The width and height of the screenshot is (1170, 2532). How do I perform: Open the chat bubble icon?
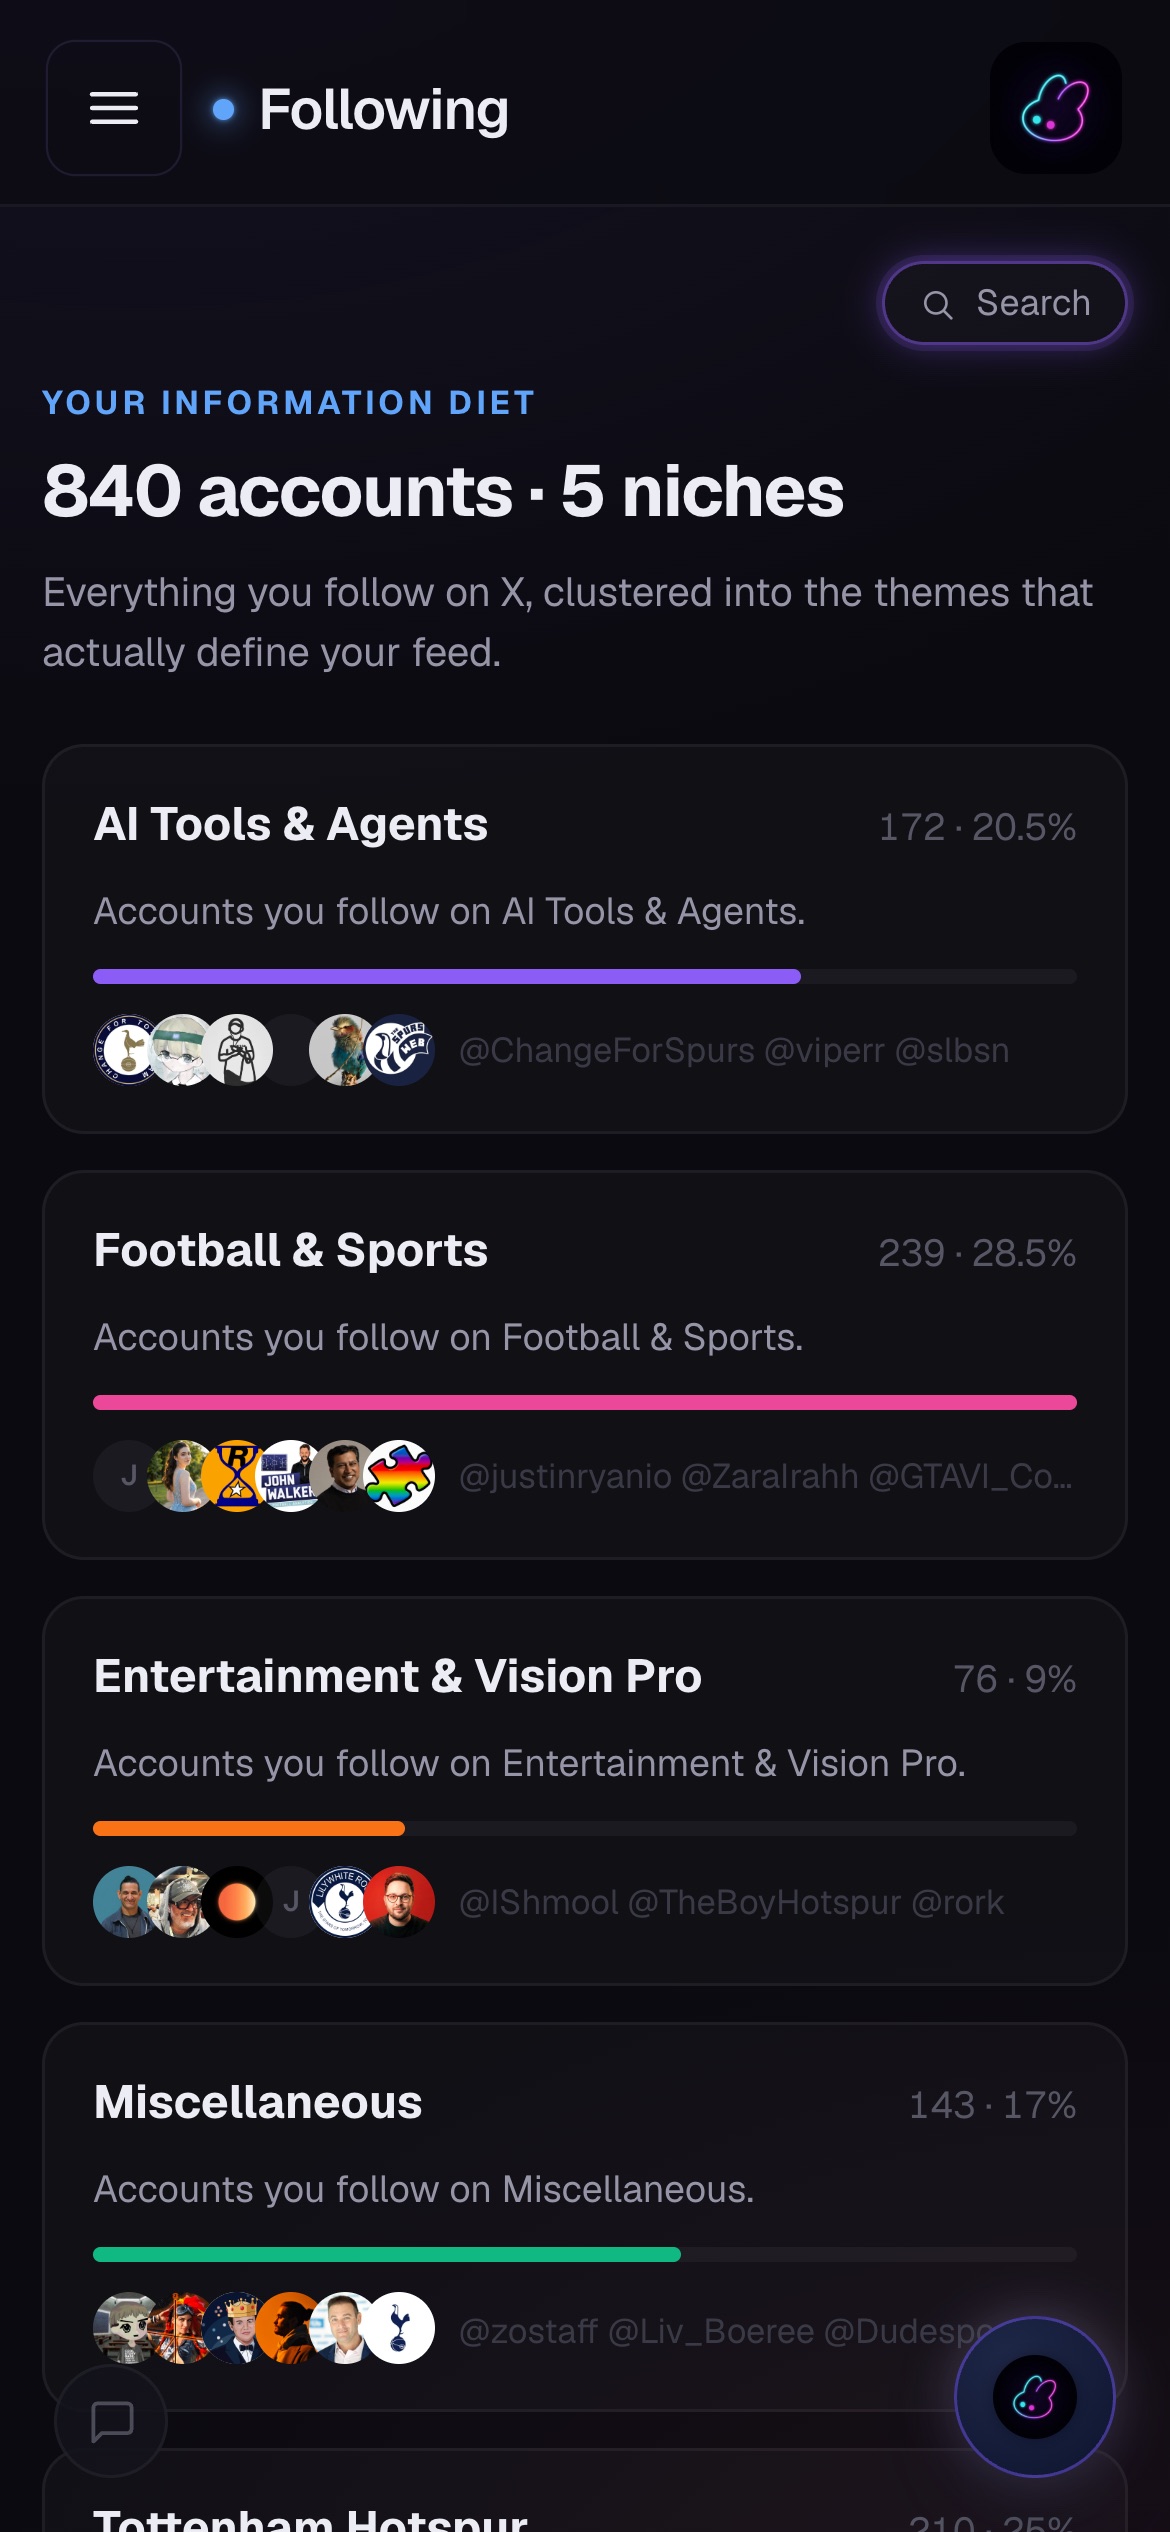pyautogui.click(x=112, y=2421)
